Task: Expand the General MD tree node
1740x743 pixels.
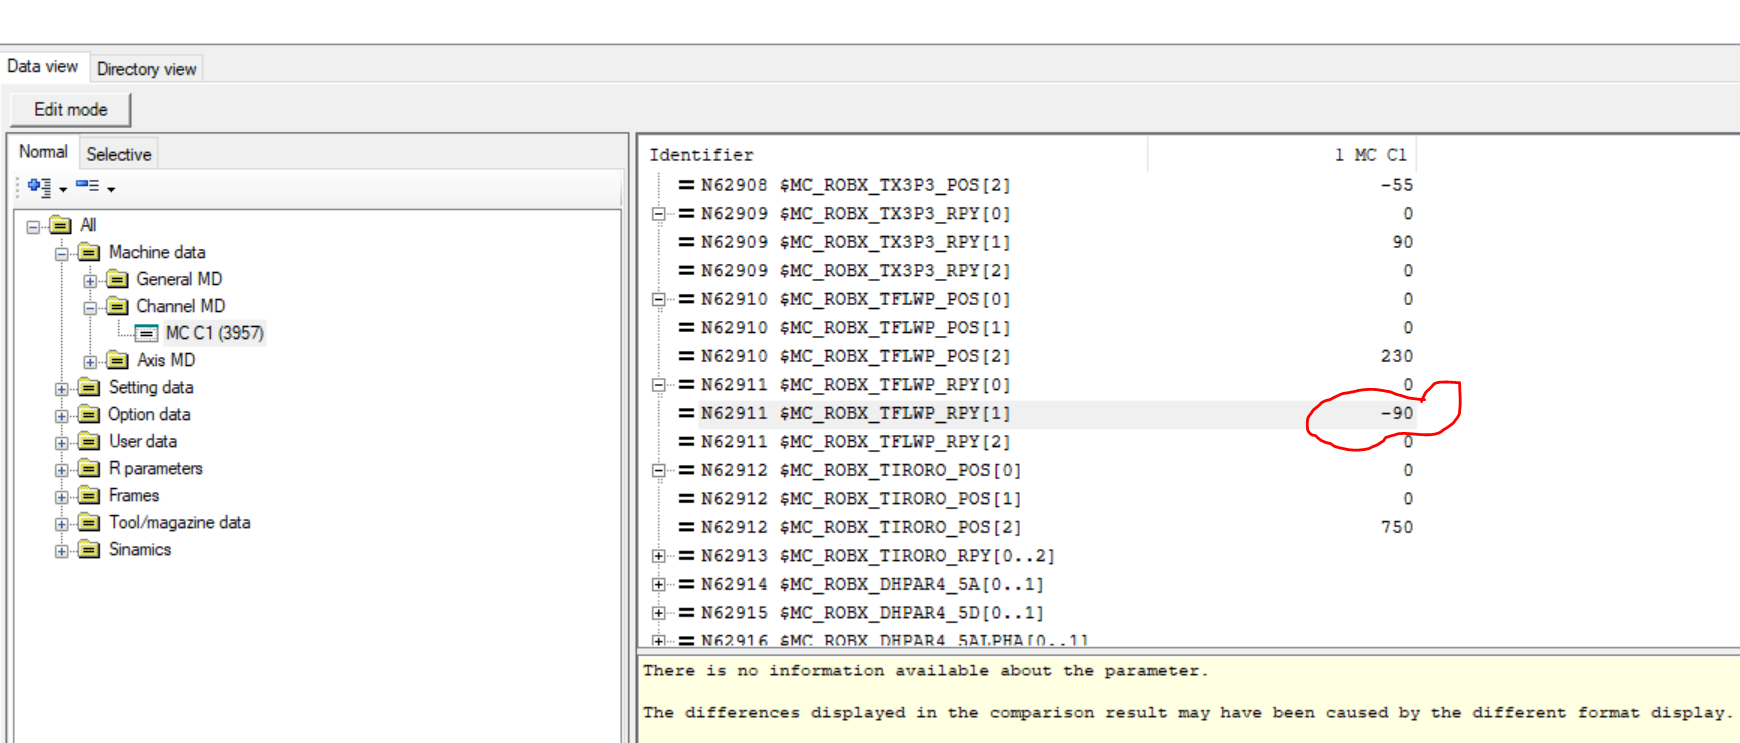Action: [90, 280]
